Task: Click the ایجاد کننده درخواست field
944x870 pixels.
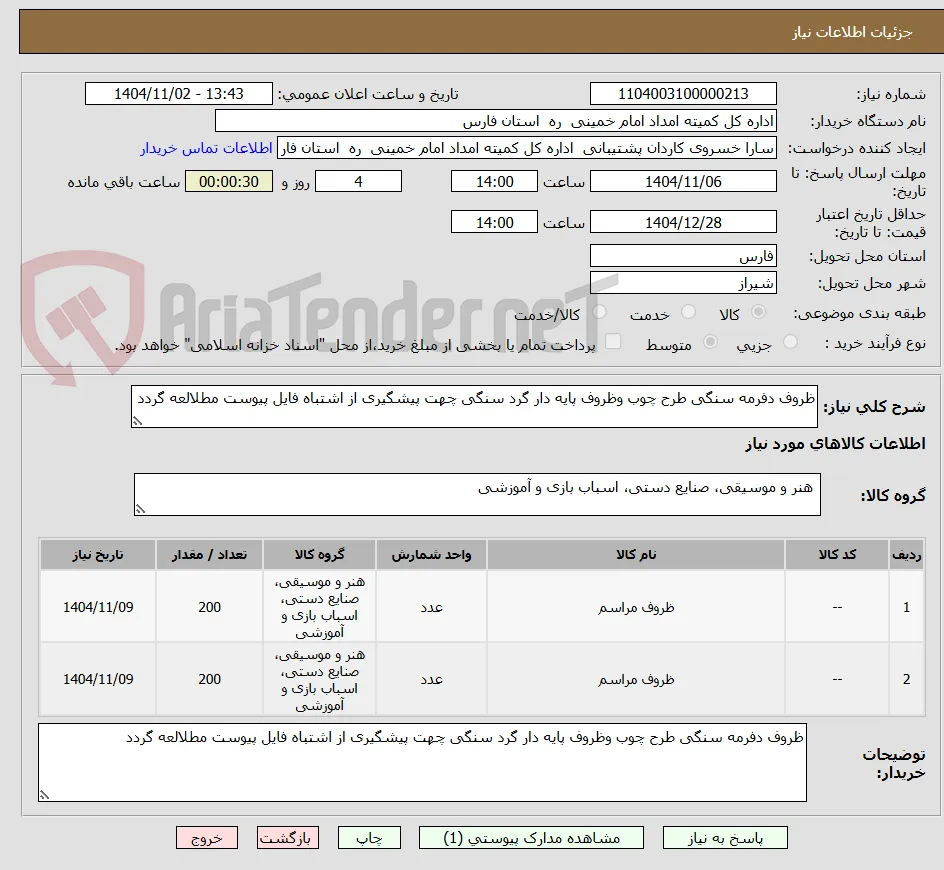Action: pyautogui.click(x=527, y=148)
